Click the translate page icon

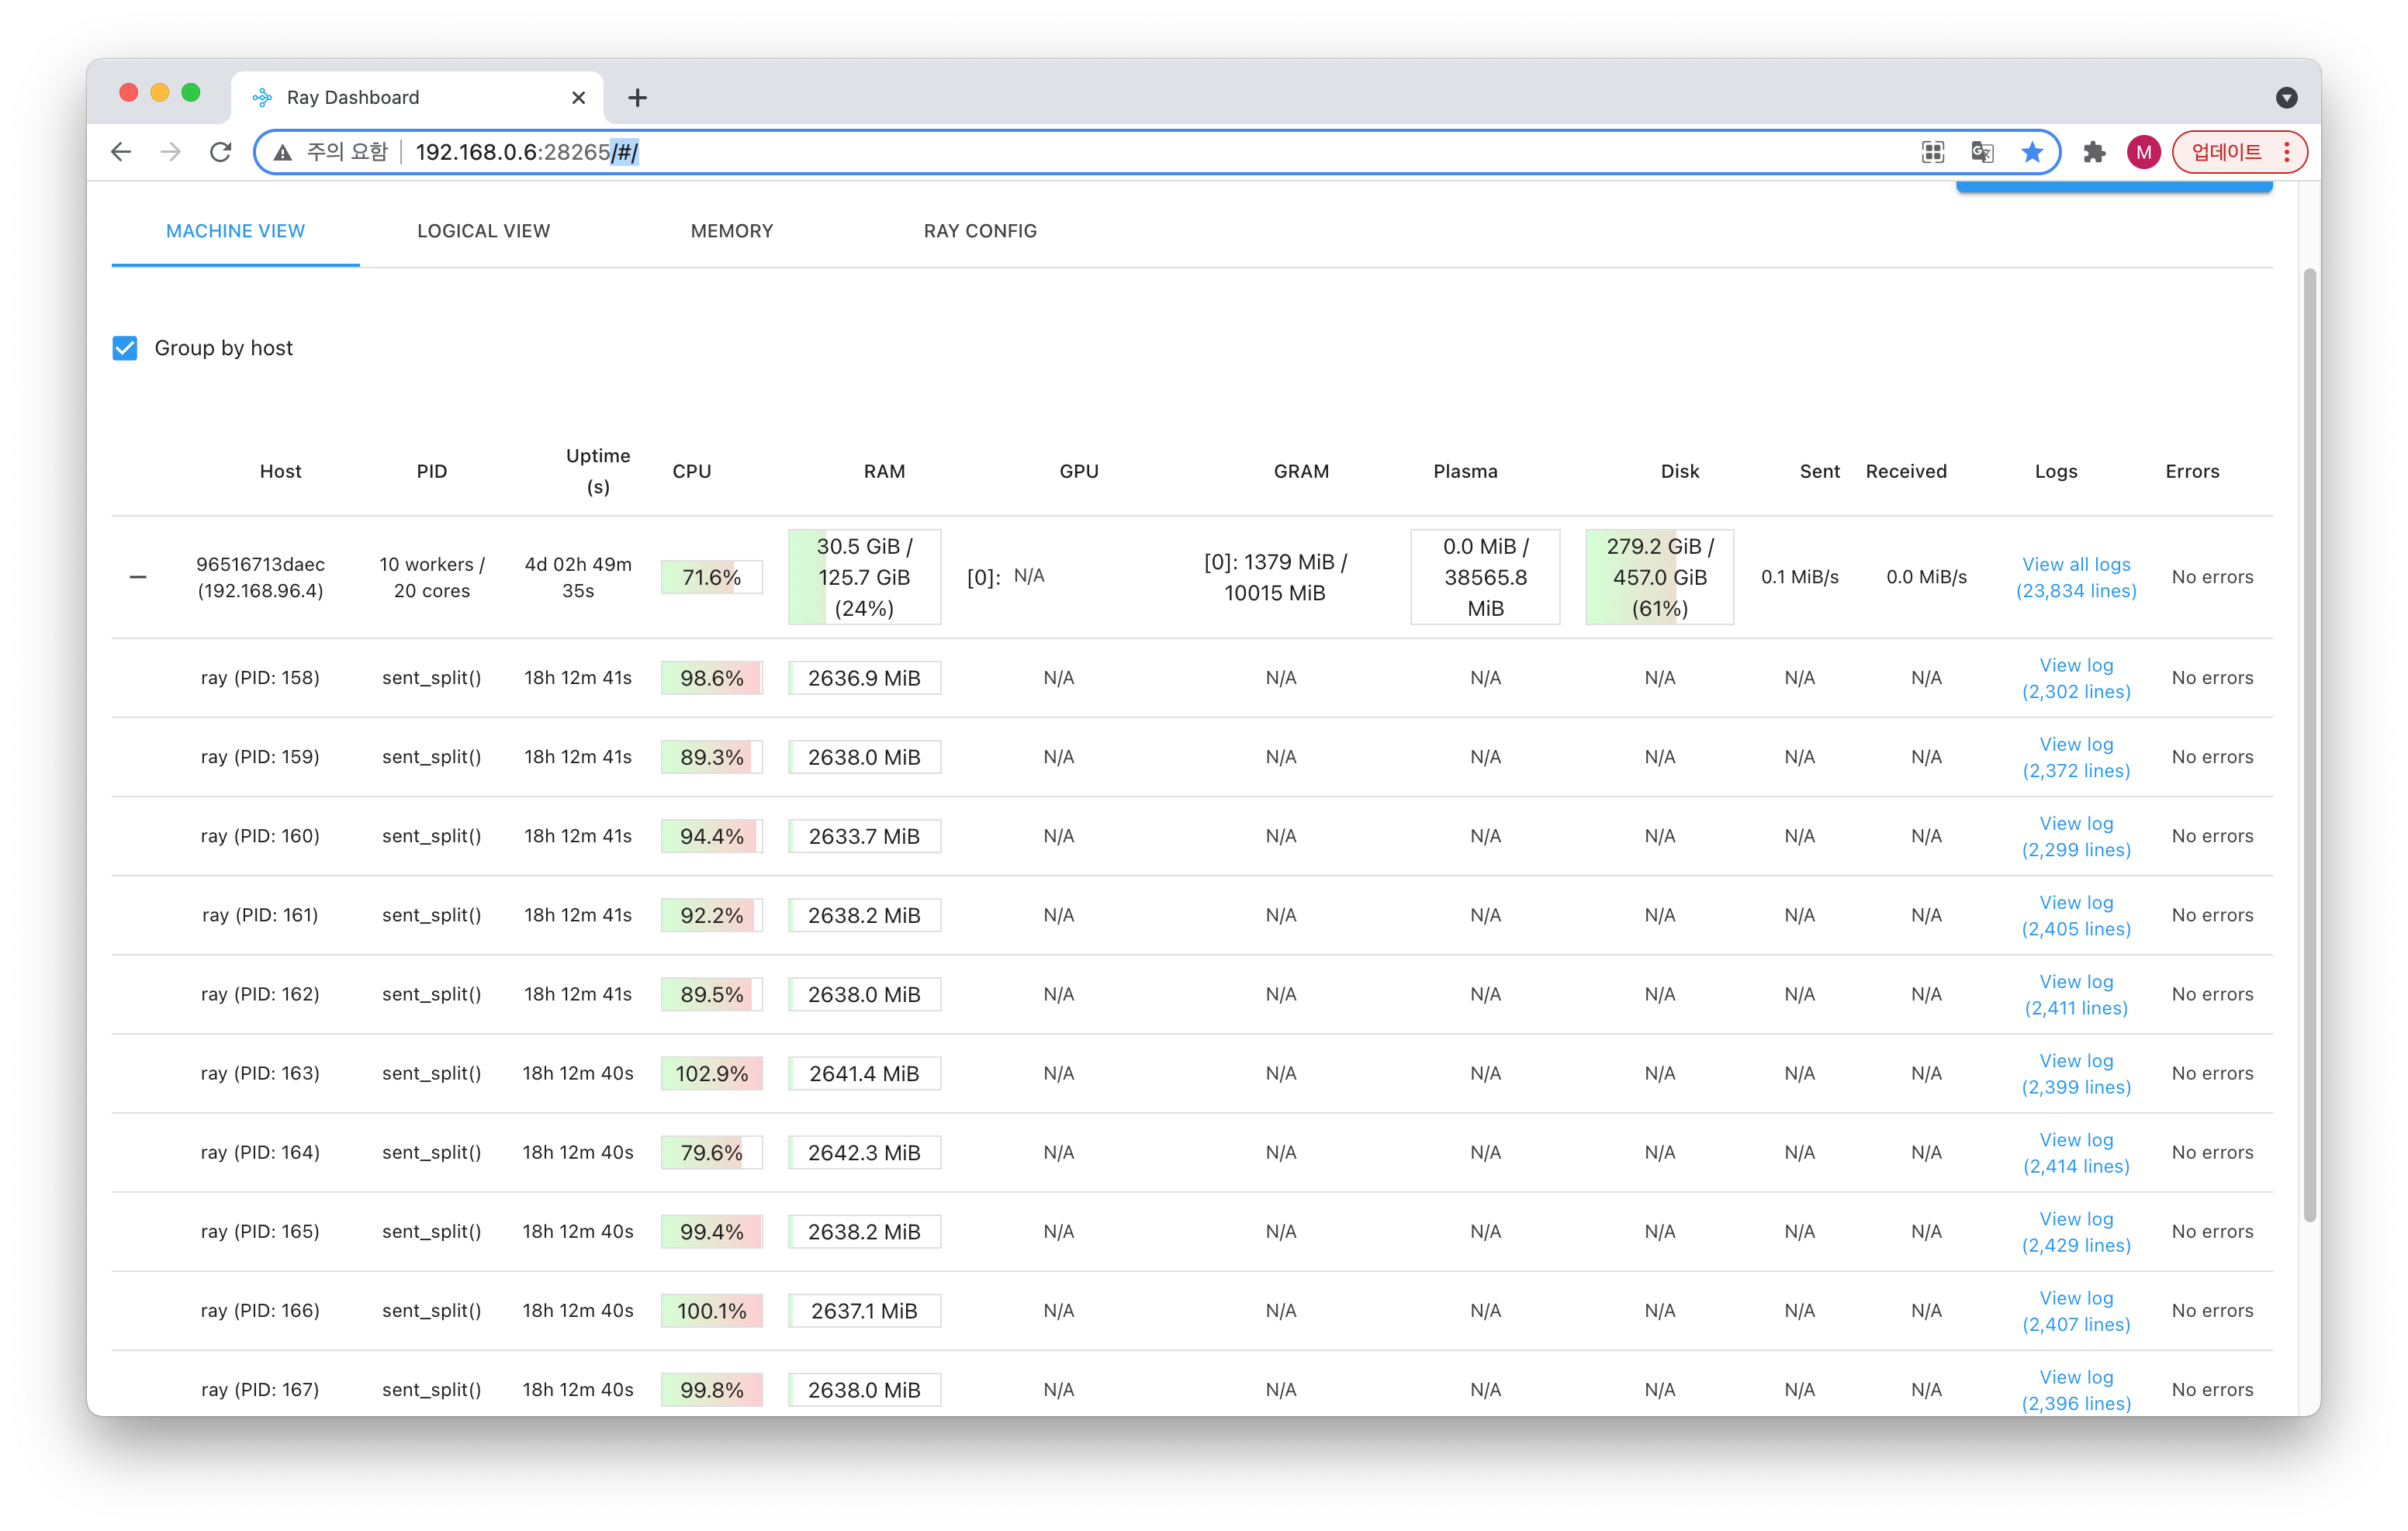coord(1982,152)
